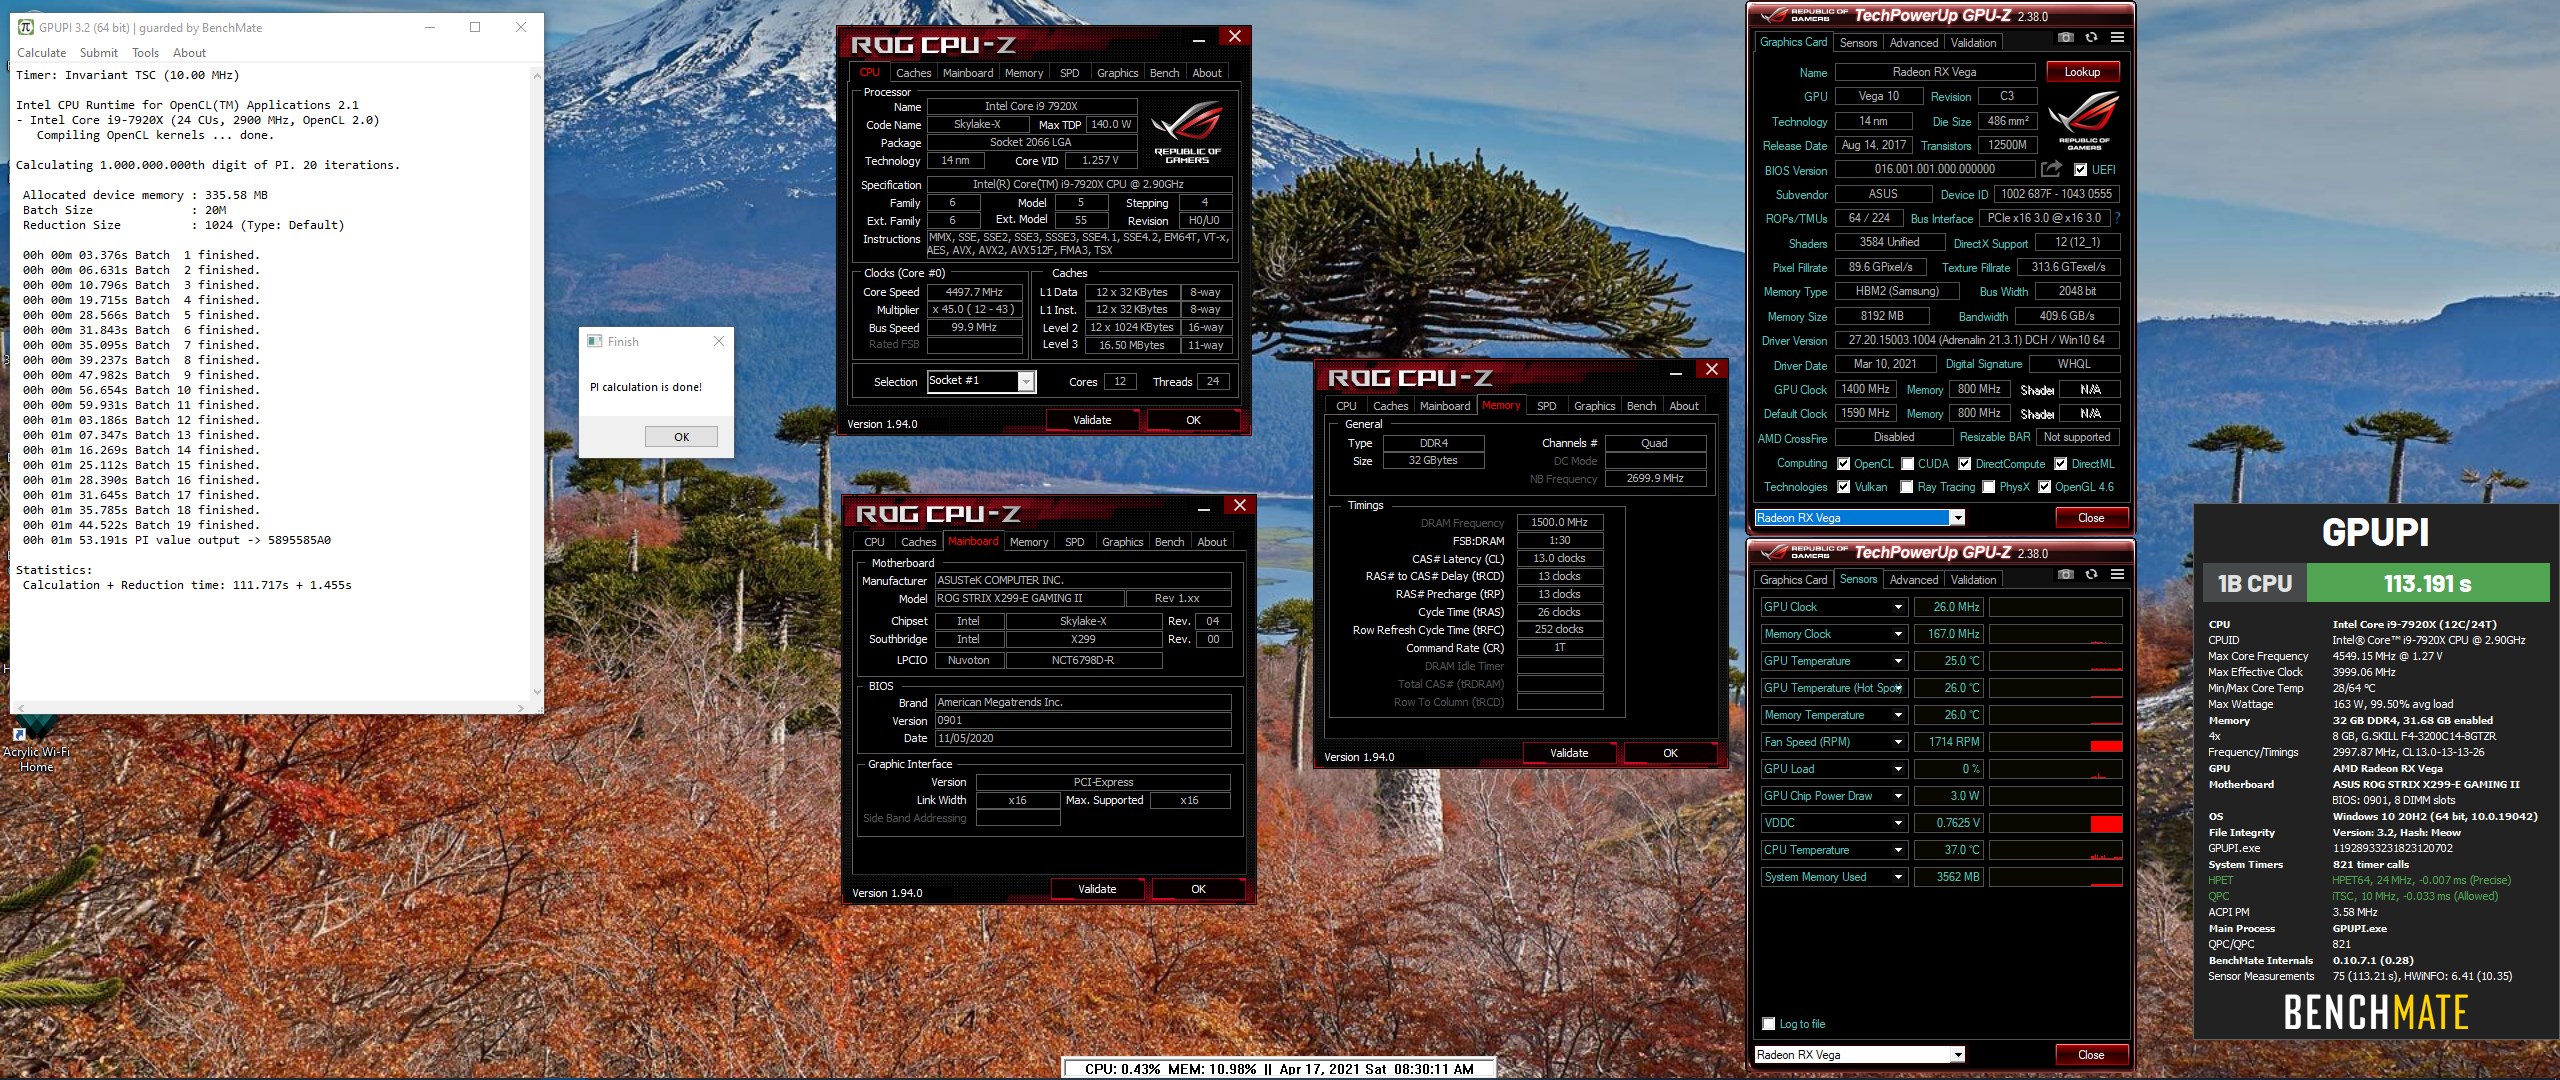2560x1080 pixels.
Task: Toggle the DirectCompute checkbox
Action: tap(1965, 464)
